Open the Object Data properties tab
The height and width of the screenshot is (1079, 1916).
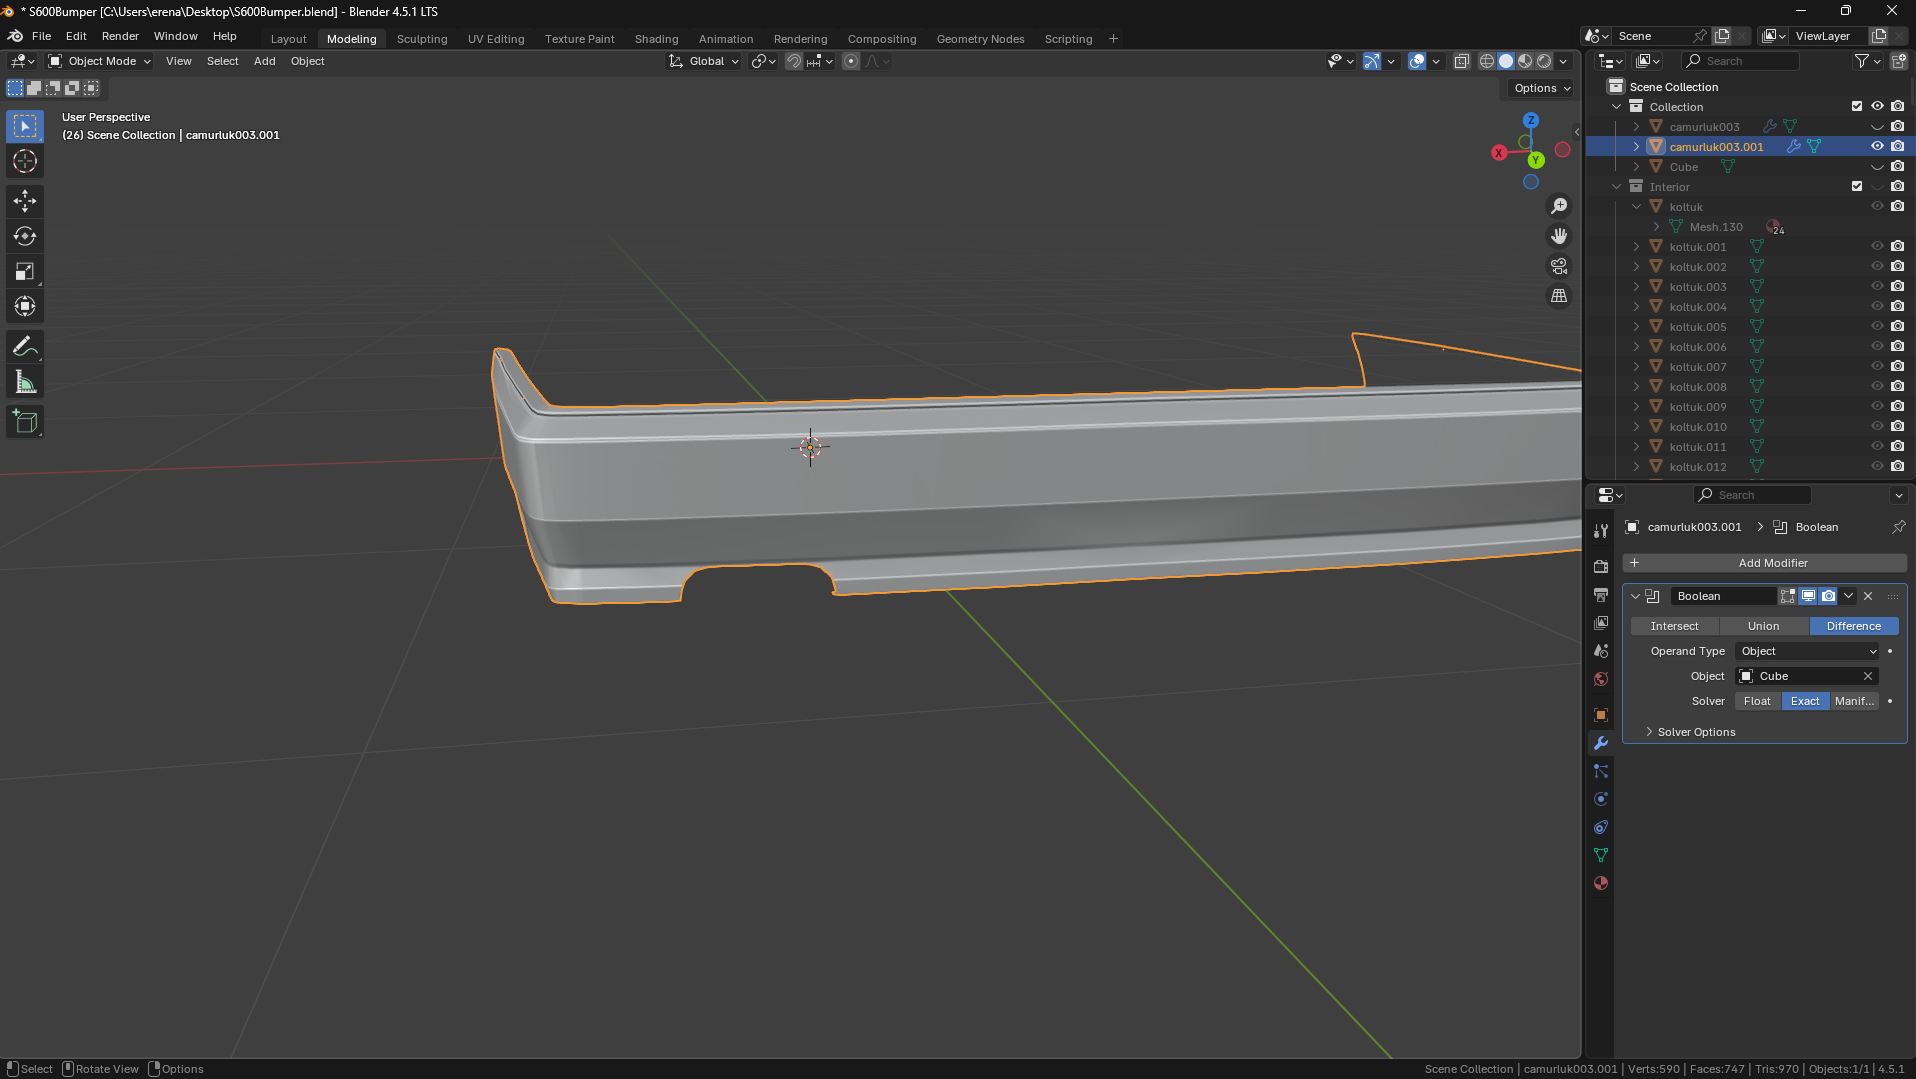(1601, 854)
